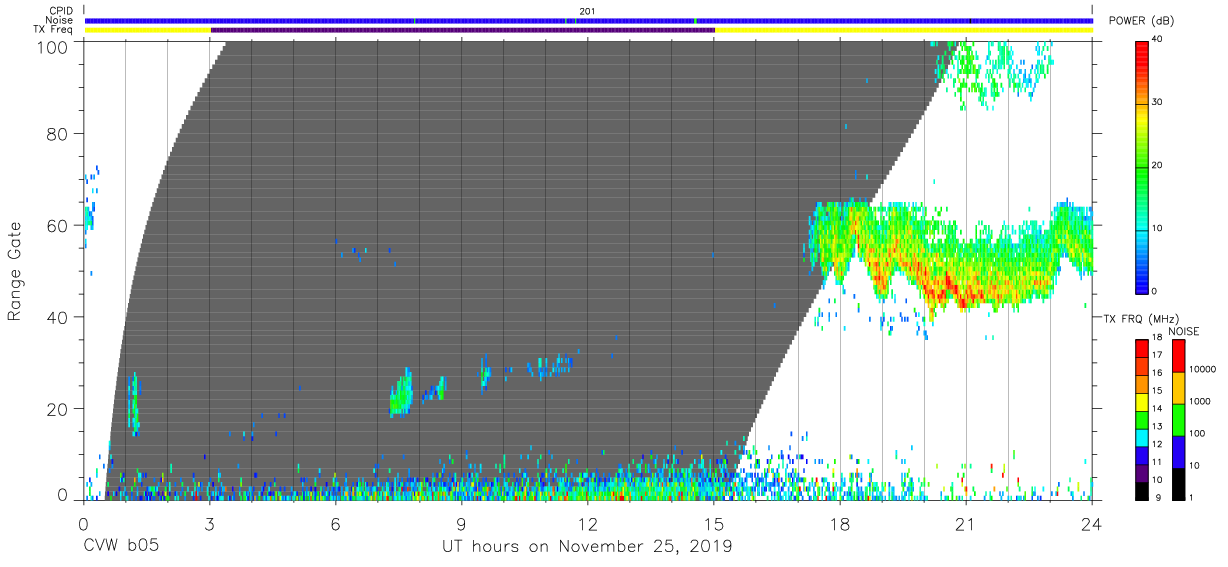The image size is (1228, 567).
Task: Click the "14" tick in the TX FRQ legend
Action: click(x=1158, y=408)
